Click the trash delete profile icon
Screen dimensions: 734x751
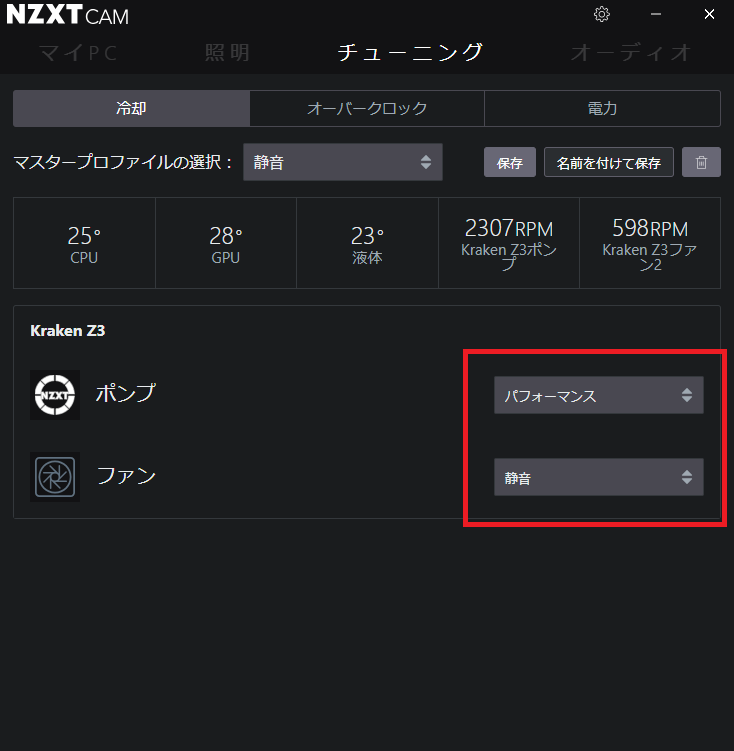point(701,162)
